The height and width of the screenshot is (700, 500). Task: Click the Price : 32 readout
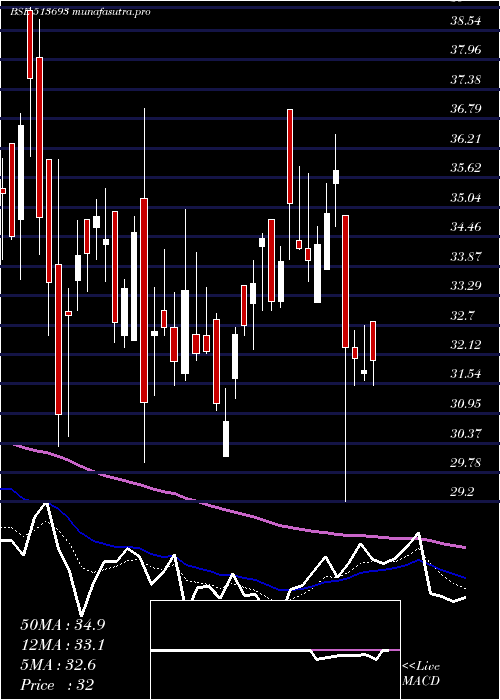[x=57, y=685]
